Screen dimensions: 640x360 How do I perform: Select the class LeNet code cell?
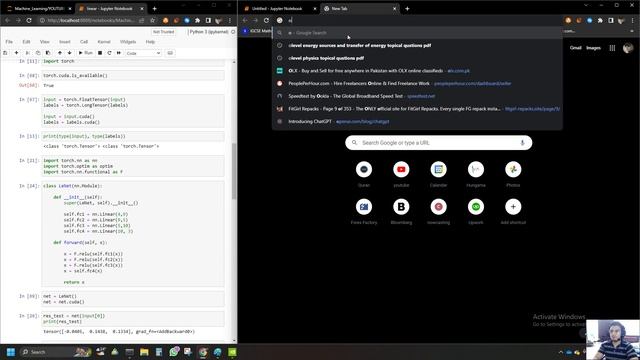[133, 234]
